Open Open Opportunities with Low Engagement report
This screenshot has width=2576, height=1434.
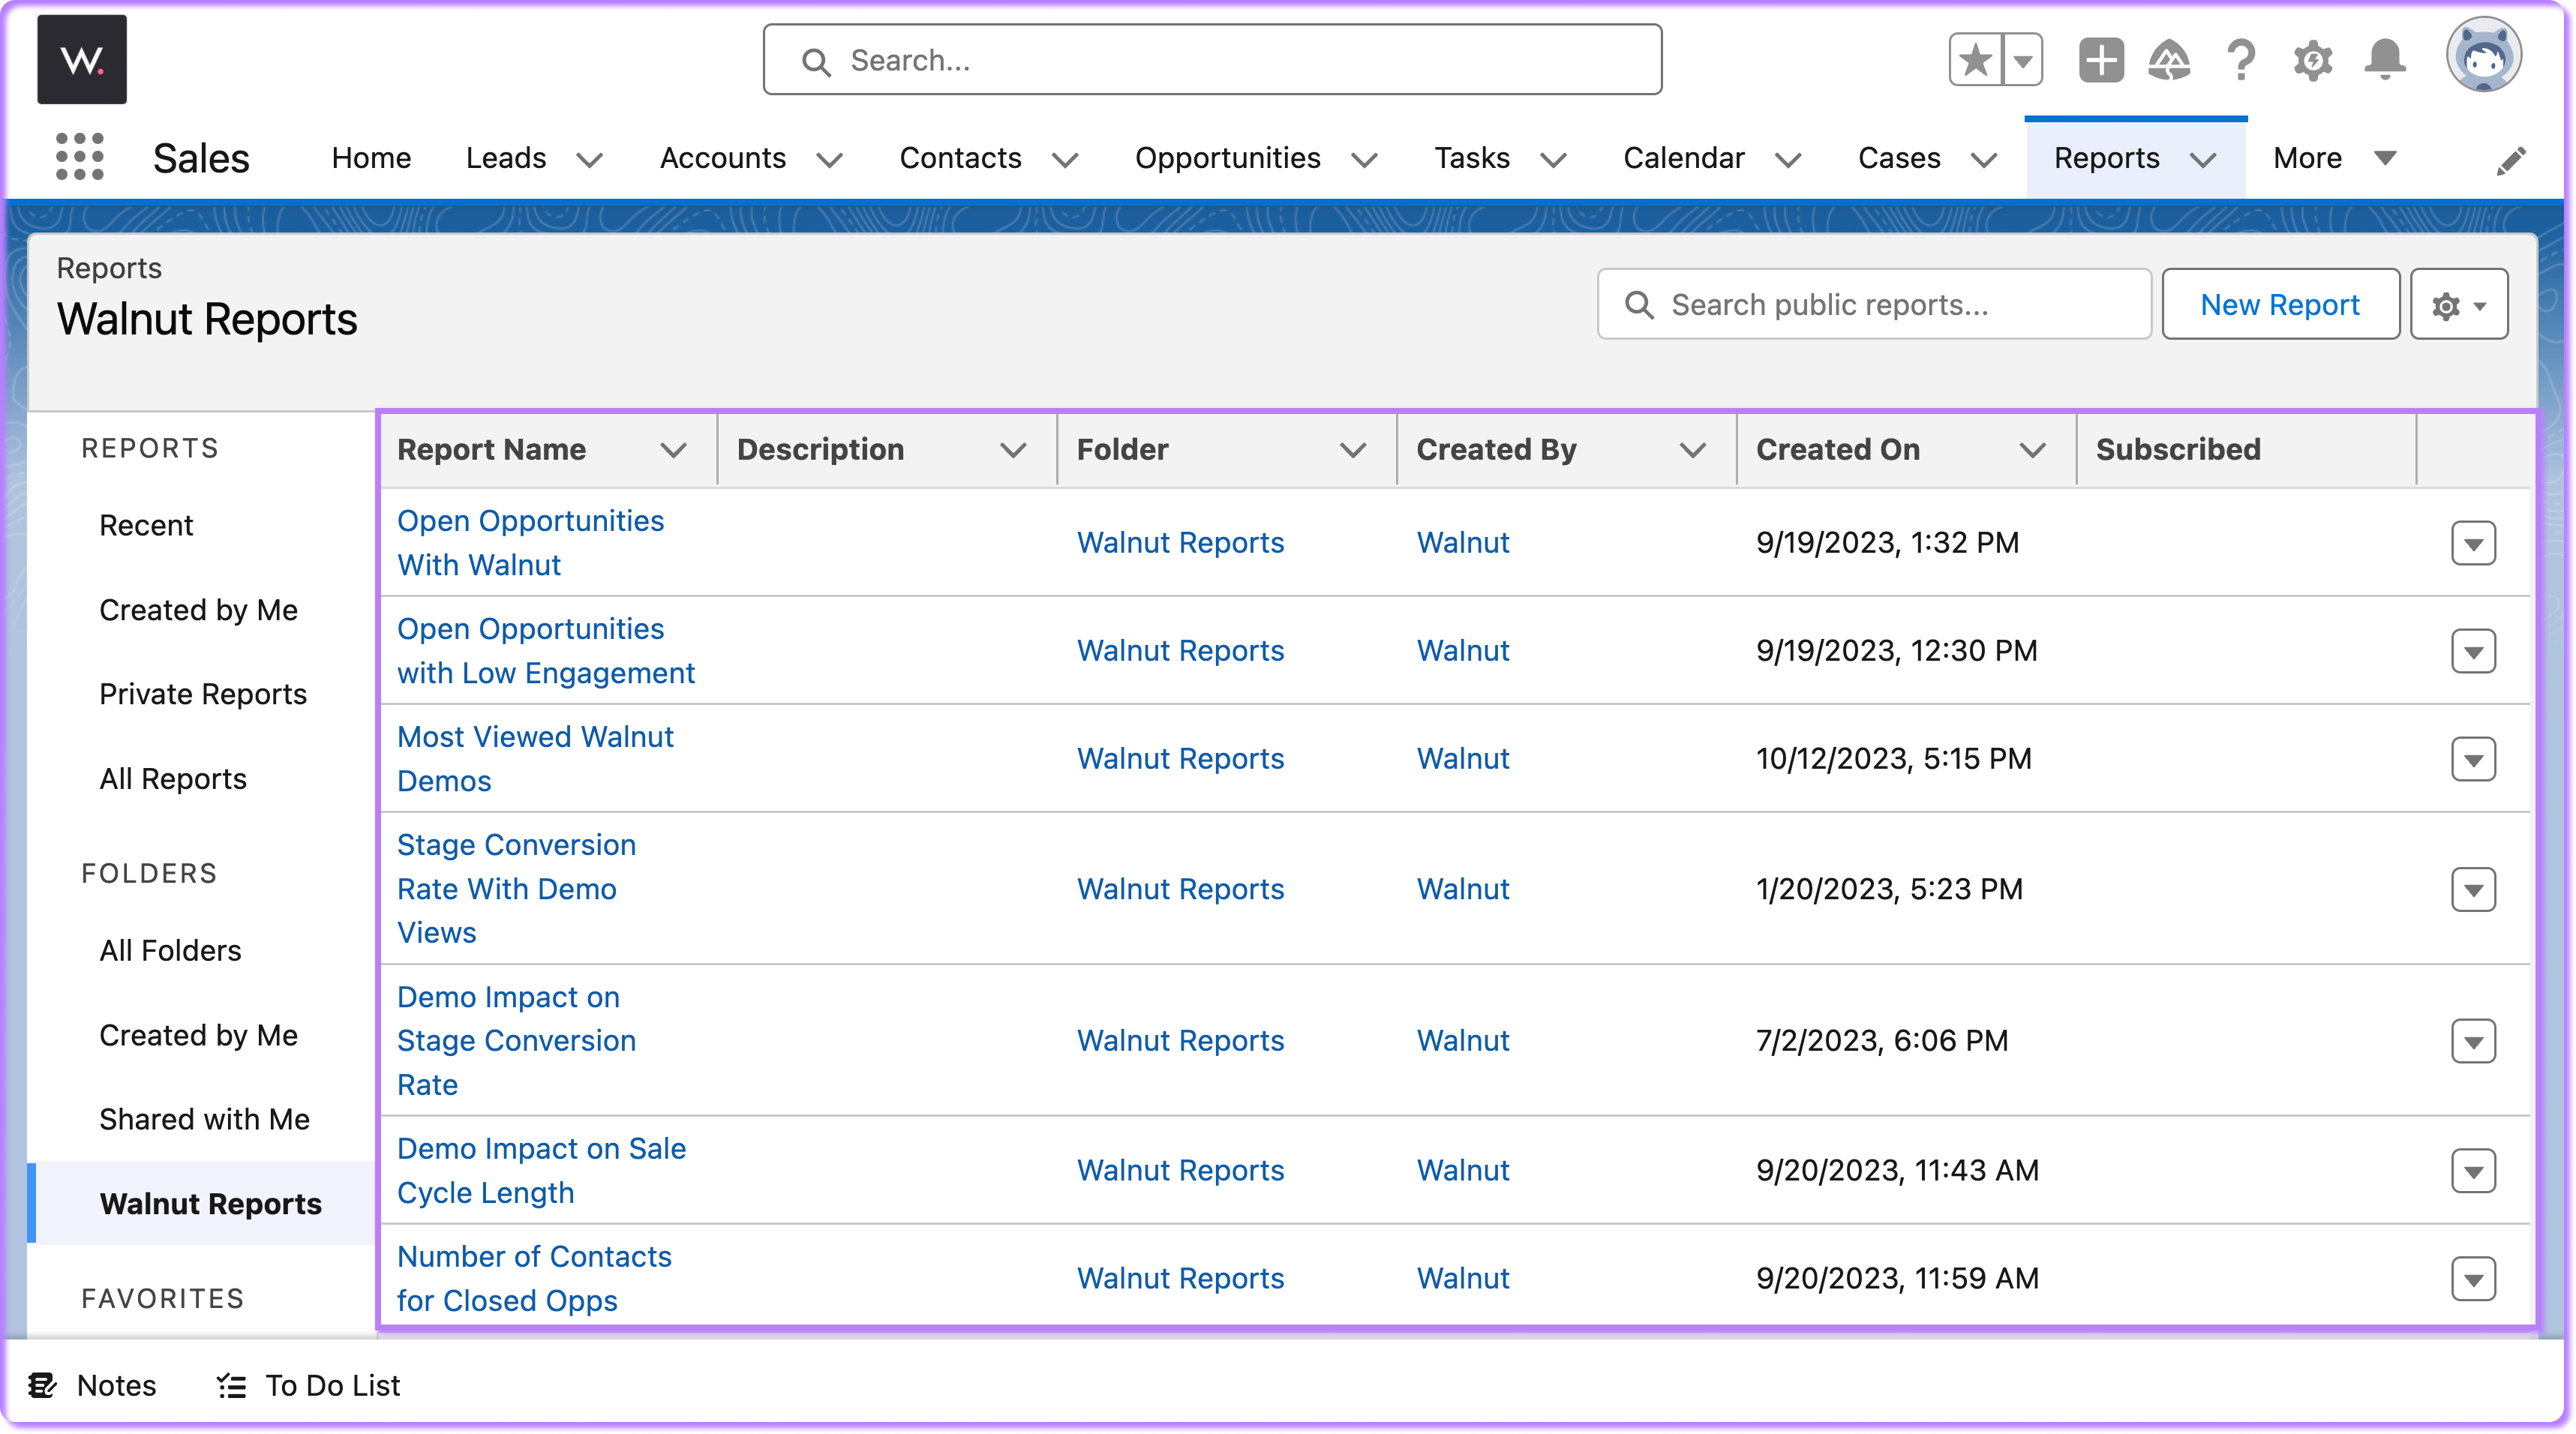click(x=545, y=651)
